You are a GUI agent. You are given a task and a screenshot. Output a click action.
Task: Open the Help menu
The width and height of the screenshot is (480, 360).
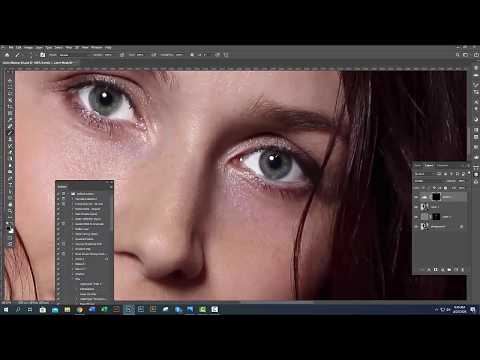[108, 48]
